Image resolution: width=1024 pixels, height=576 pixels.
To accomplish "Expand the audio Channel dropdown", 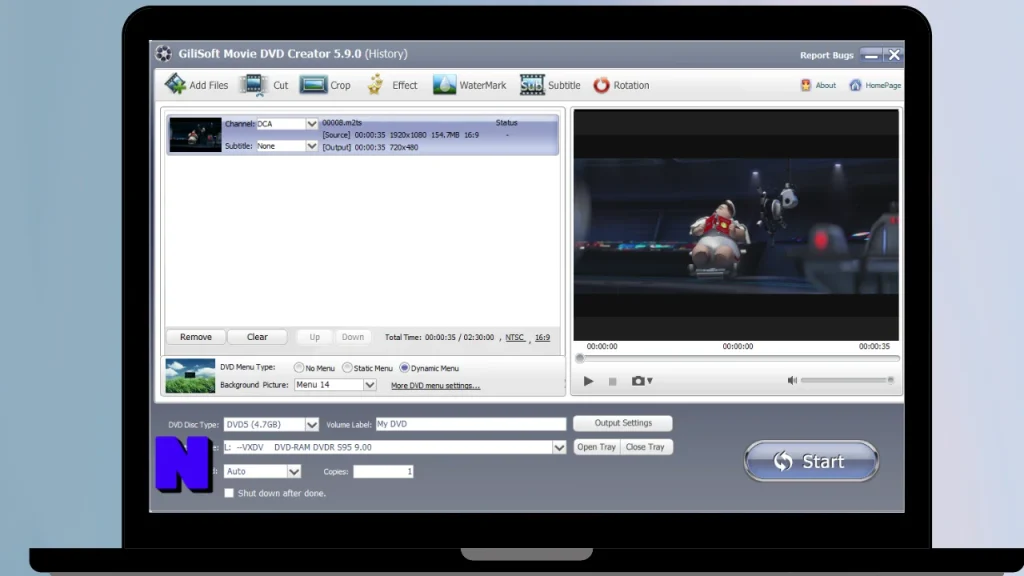I will 312,123.
